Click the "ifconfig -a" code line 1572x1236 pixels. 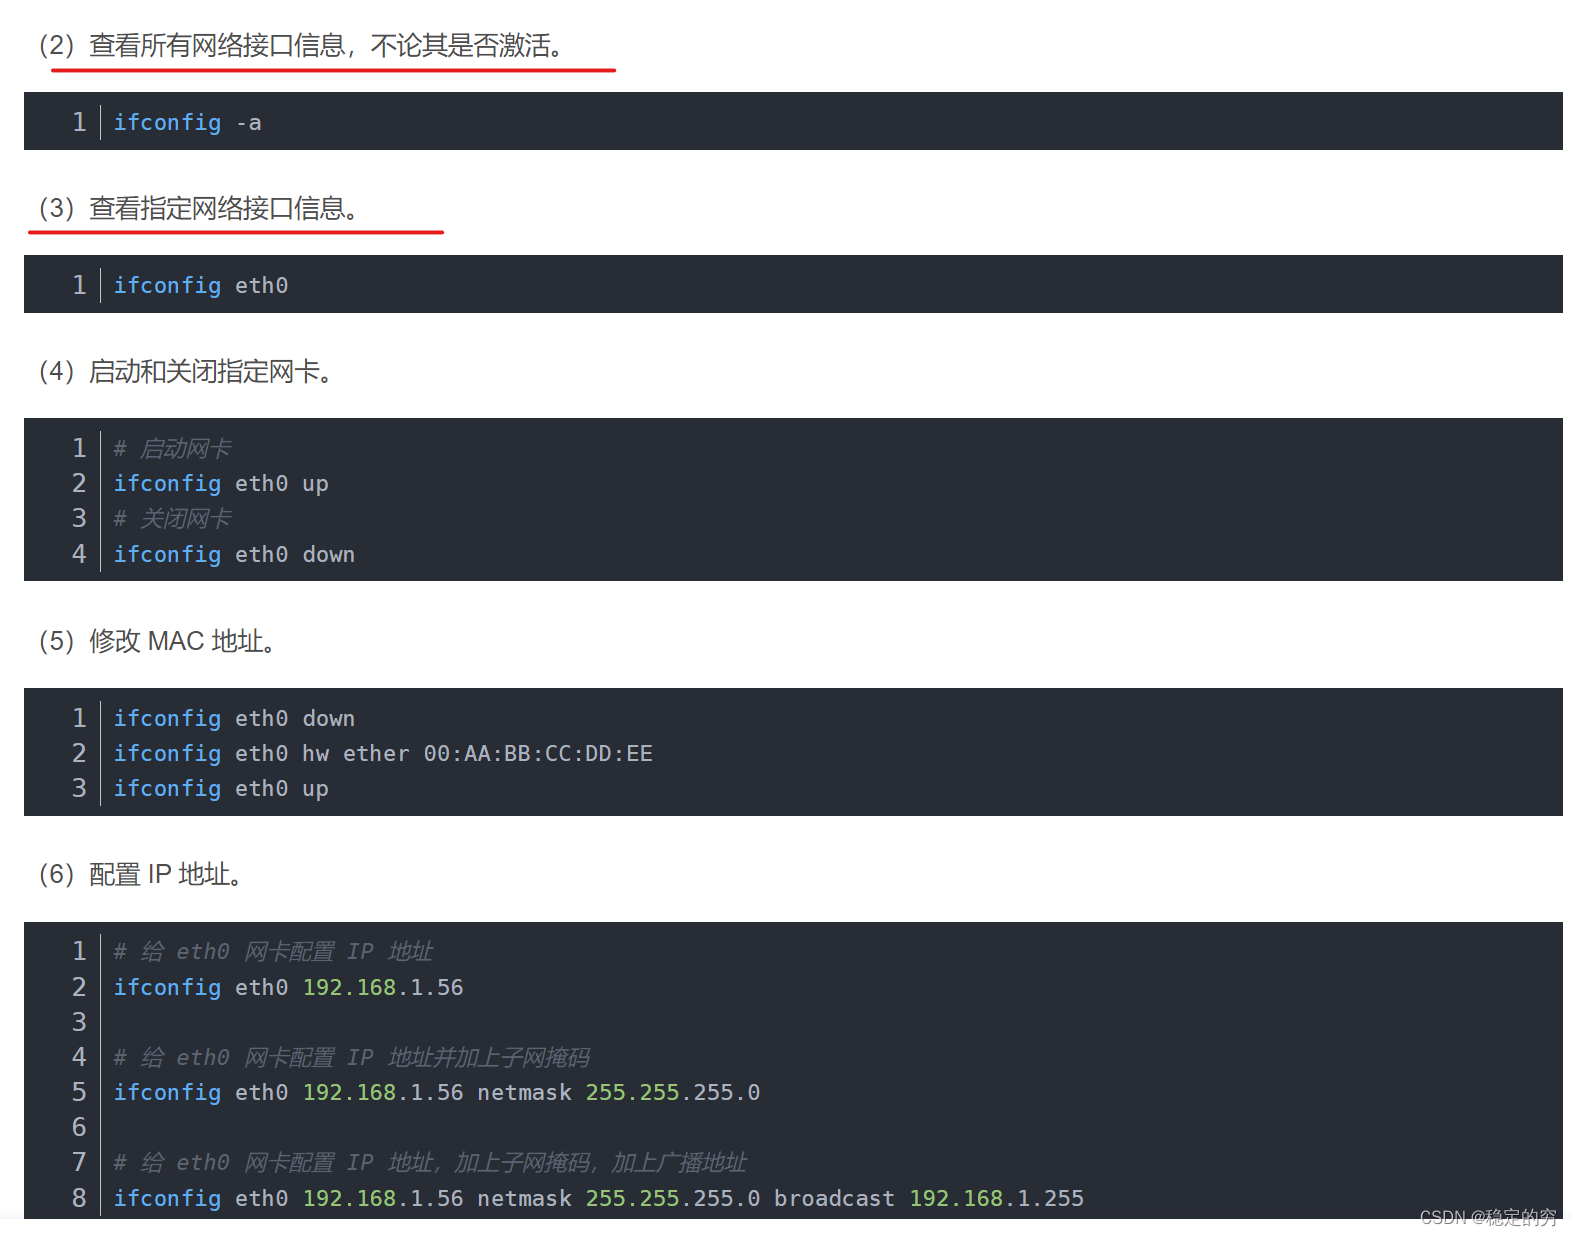[x=187, y=122]
